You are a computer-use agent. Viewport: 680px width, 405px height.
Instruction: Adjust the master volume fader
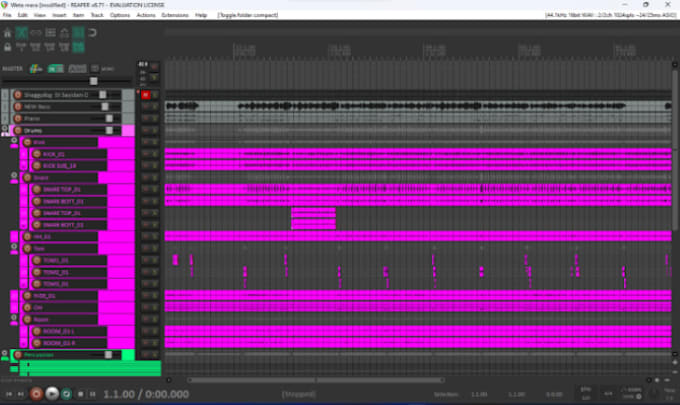(94, 81)
